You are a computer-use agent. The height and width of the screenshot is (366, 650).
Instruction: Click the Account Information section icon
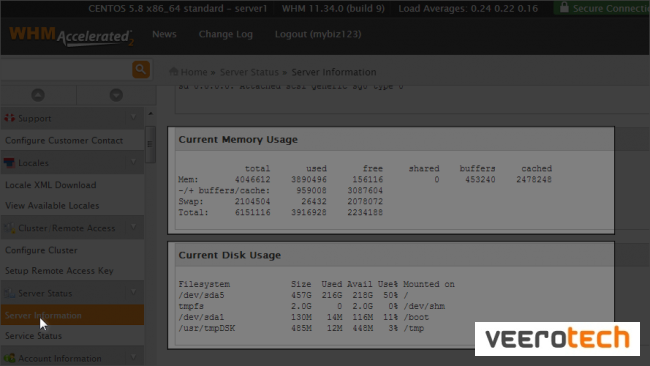9,358
